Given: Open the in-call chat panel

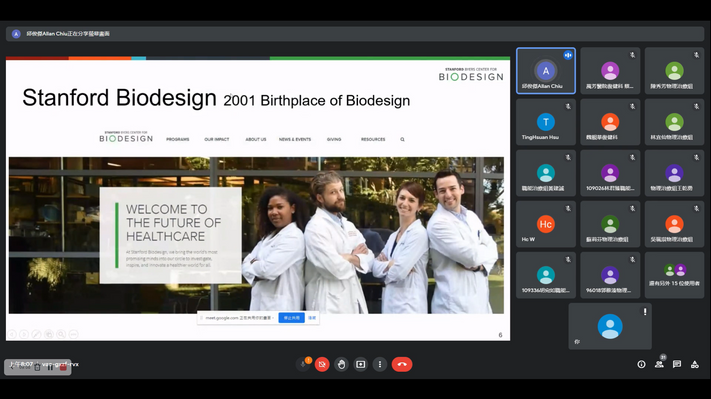Looking at the screenshot, I should click(x=677, y=365).
